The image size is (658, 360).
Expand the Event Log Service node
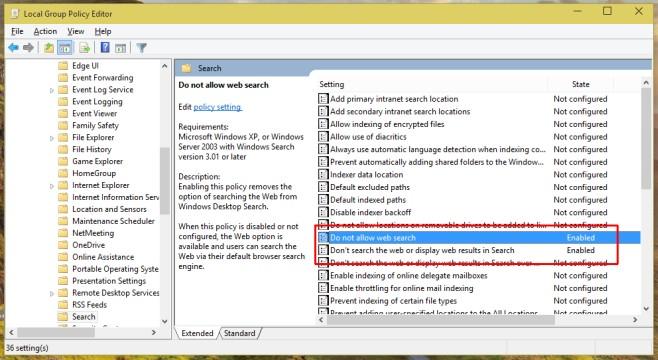[x=52, y=90]
